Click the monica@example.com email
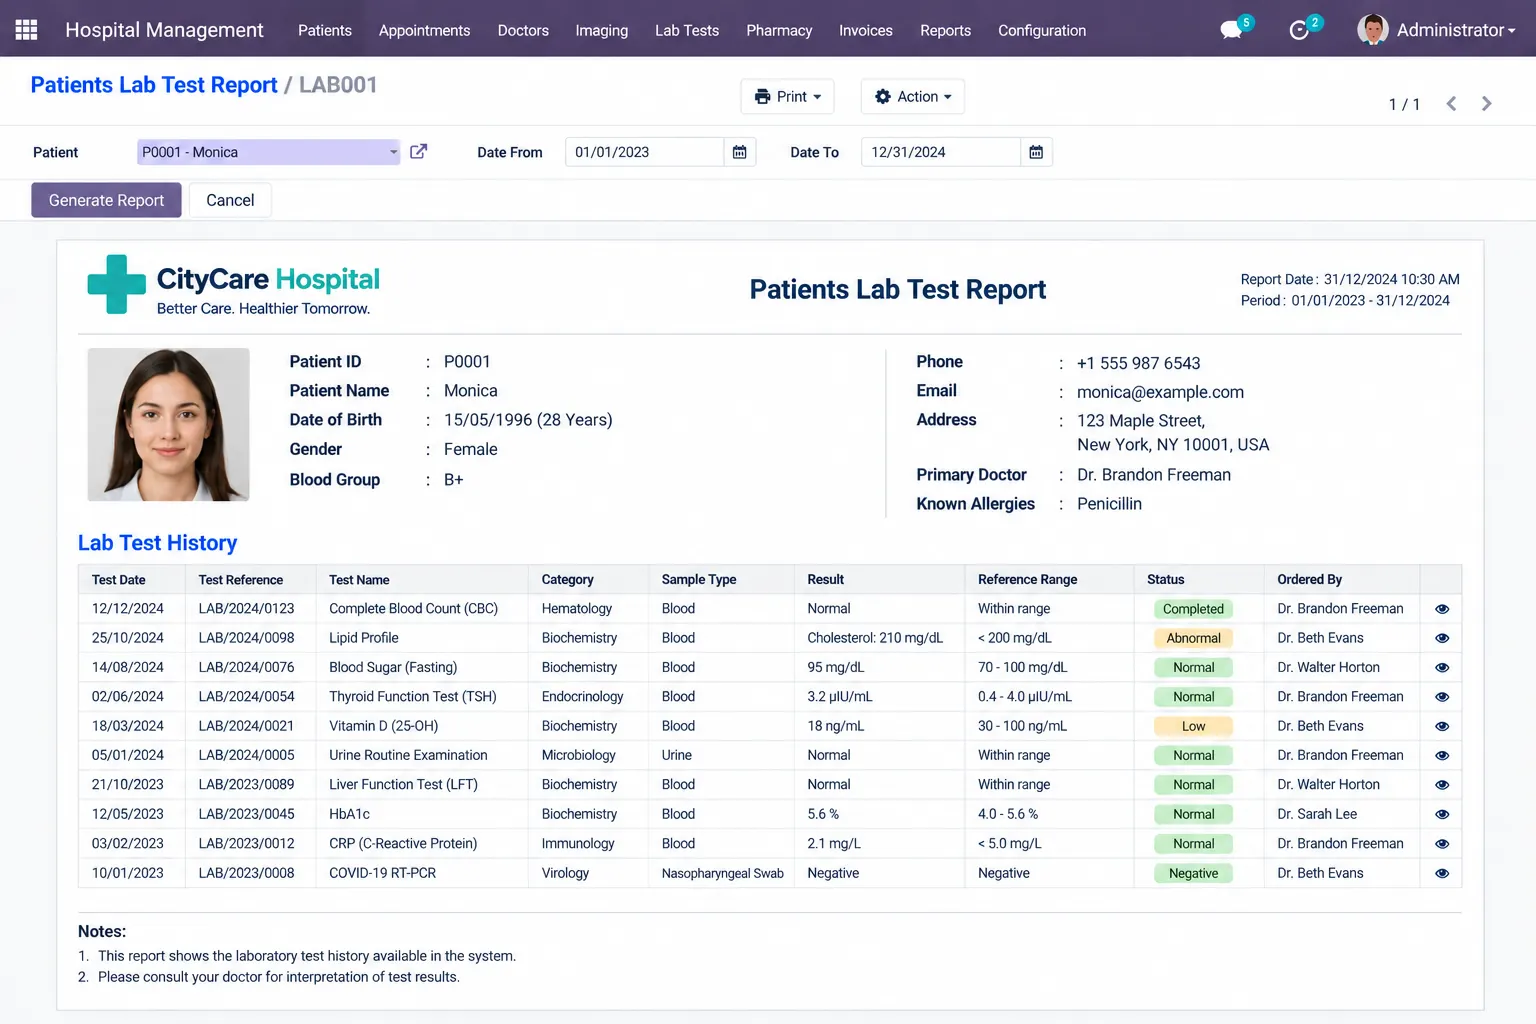Viewport: 1536px width, 1024px height. click(1160, 392)
